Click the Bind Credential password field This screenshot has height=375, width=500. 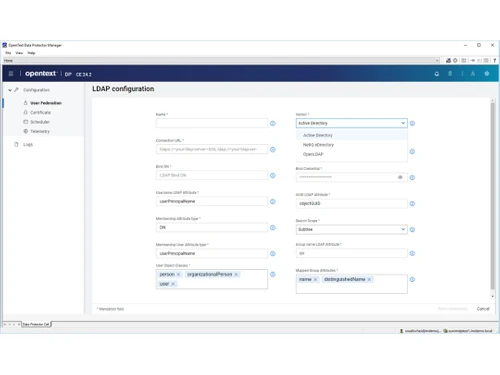point(352,177)
